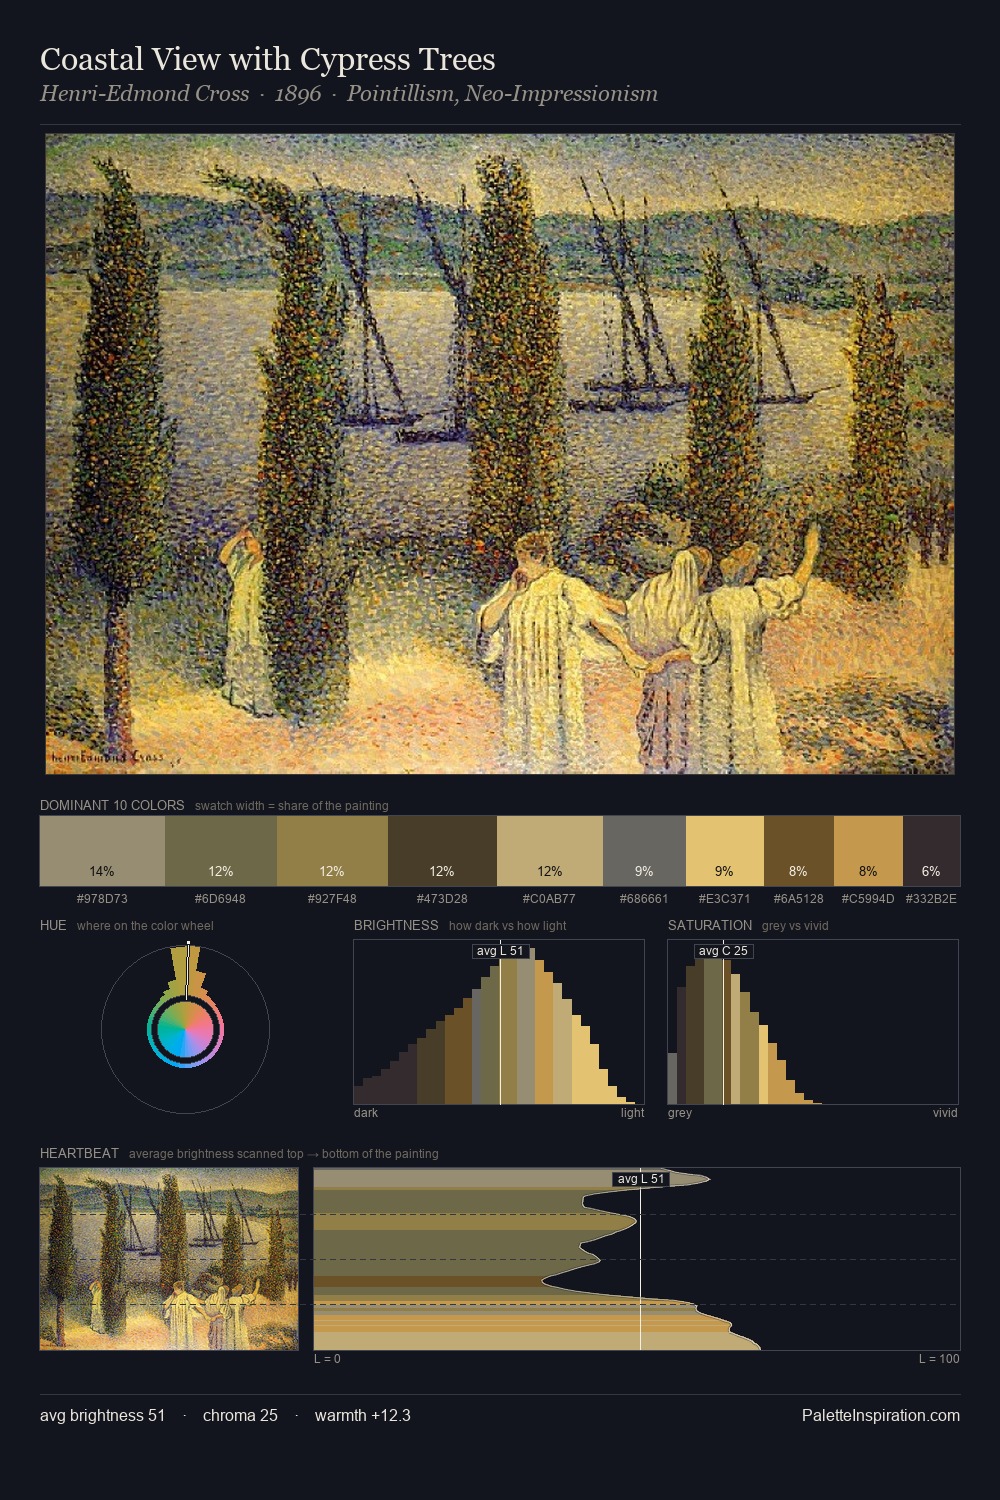Click the saturation histogram chart

(x=813, y=1022)
